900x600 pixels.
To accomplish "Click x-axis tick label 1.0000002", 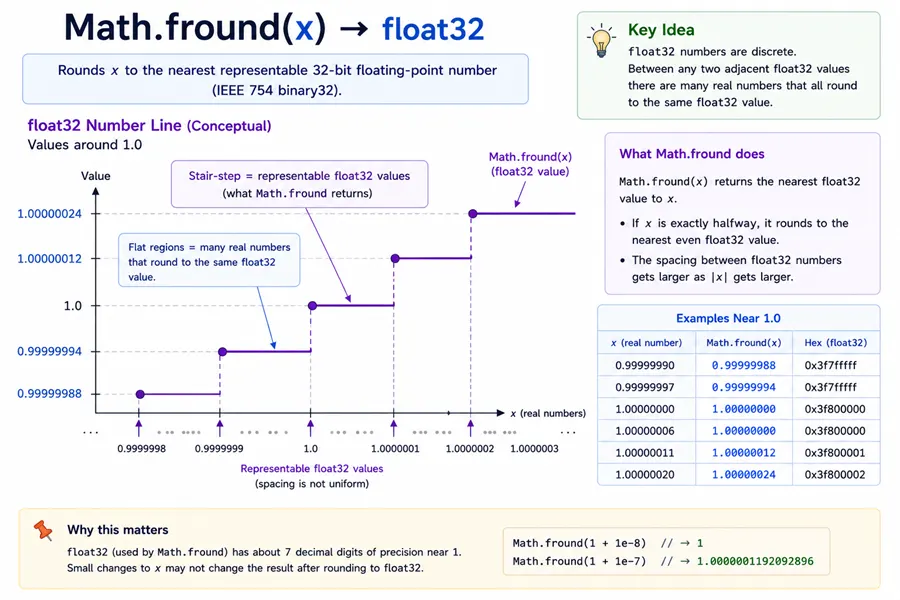I will coord(470,448).
